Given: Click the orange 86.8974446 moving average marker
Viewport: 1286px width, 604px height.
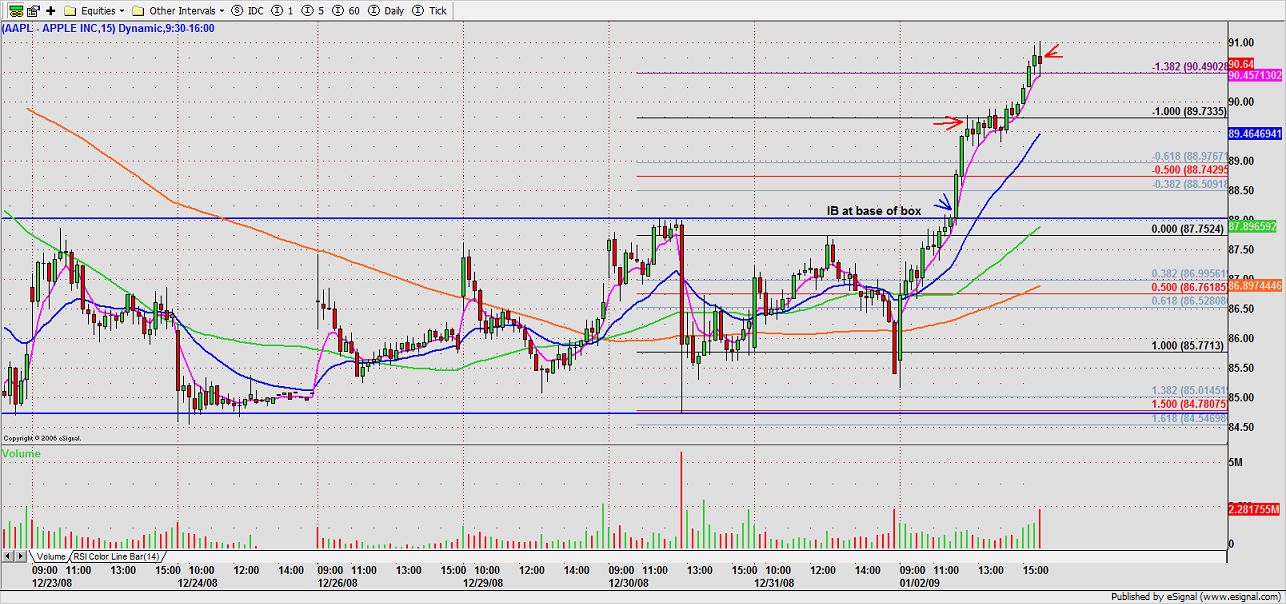Looking at the screenshot, I should pos(1256,286).
